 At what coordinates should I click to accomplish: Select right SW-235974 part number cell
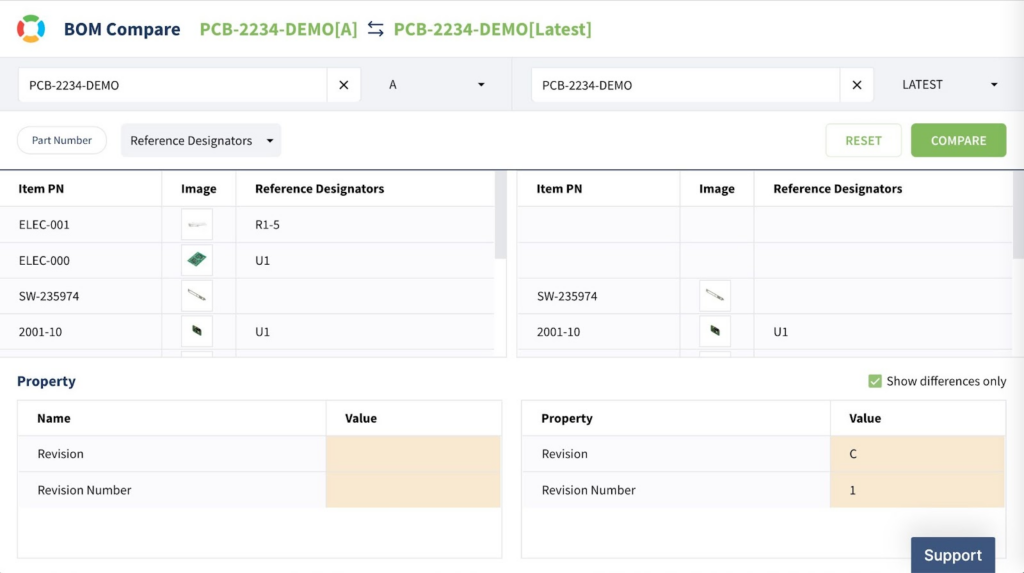[x=599, y=296]
